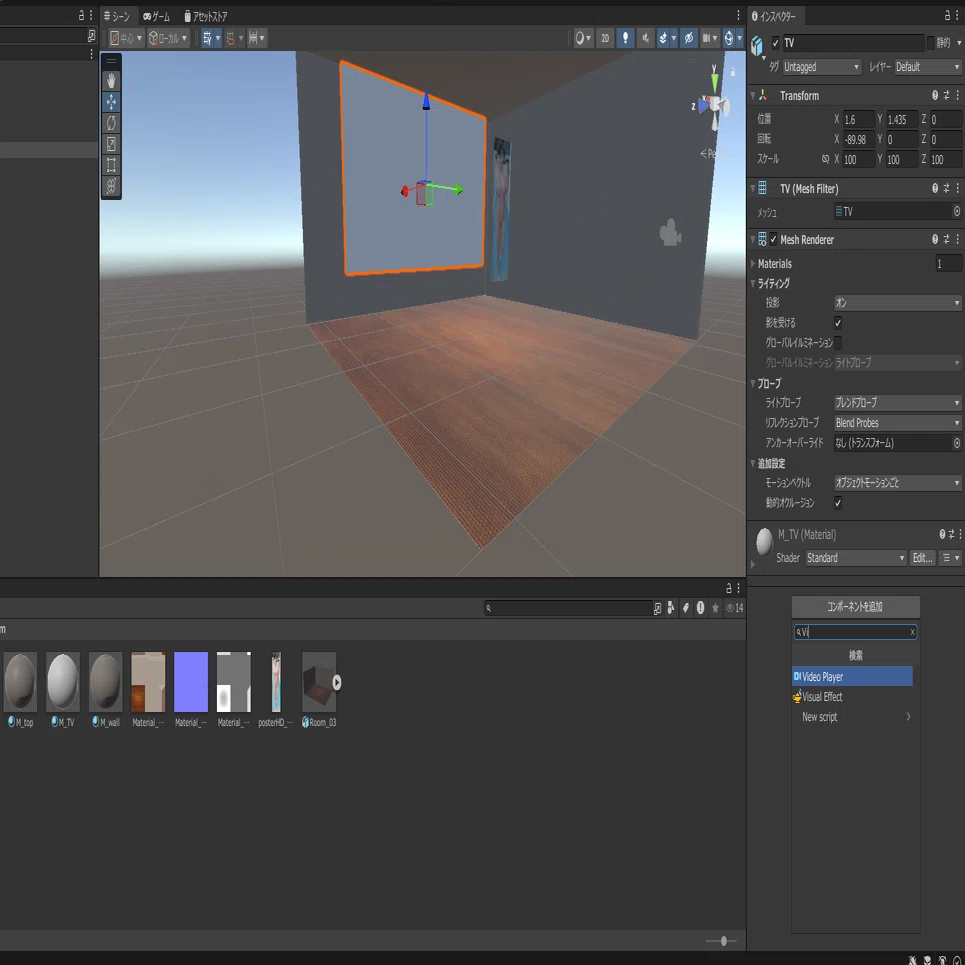Screen dimensions: 965x965
Task: Select the Hand view tool
Action: click(x=111, y=81)
